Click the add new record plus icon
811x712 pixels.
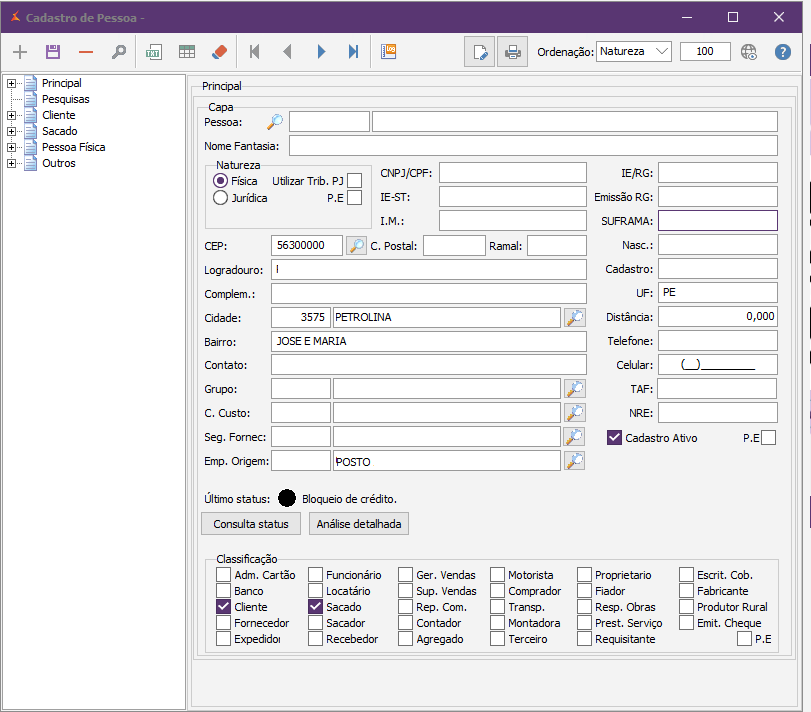tap(20, 52)
